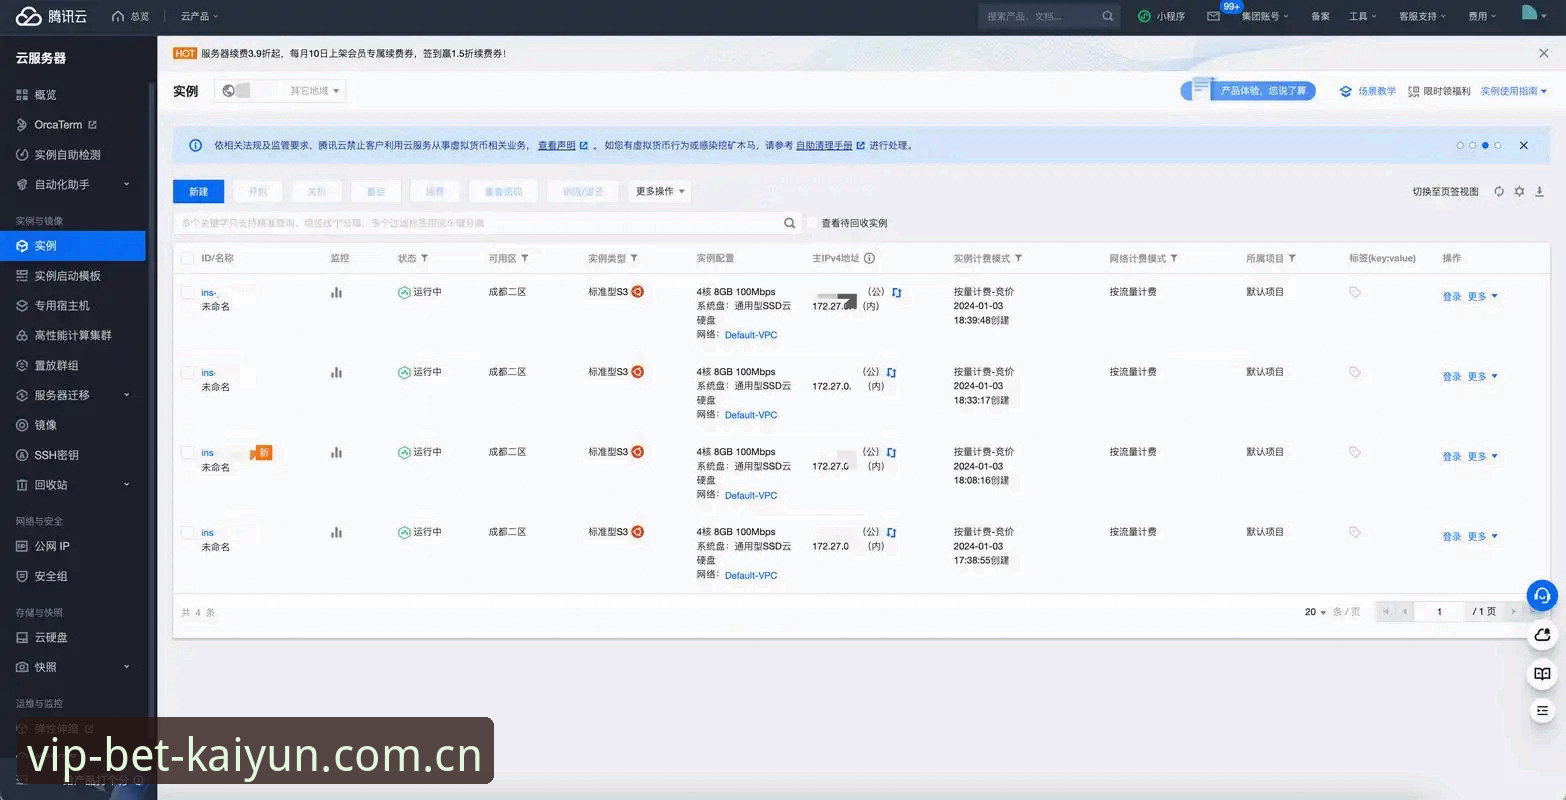
Task: Open Default-VPC link of instance created 18:08:16
Action: pos(751,495)
